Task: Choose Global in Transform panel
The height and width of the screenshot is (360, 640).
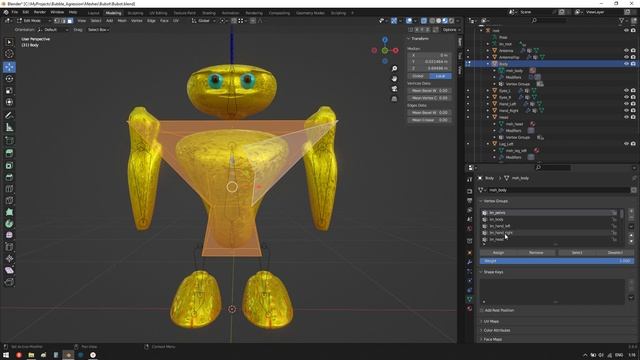Action: click(x=418, y=76)
